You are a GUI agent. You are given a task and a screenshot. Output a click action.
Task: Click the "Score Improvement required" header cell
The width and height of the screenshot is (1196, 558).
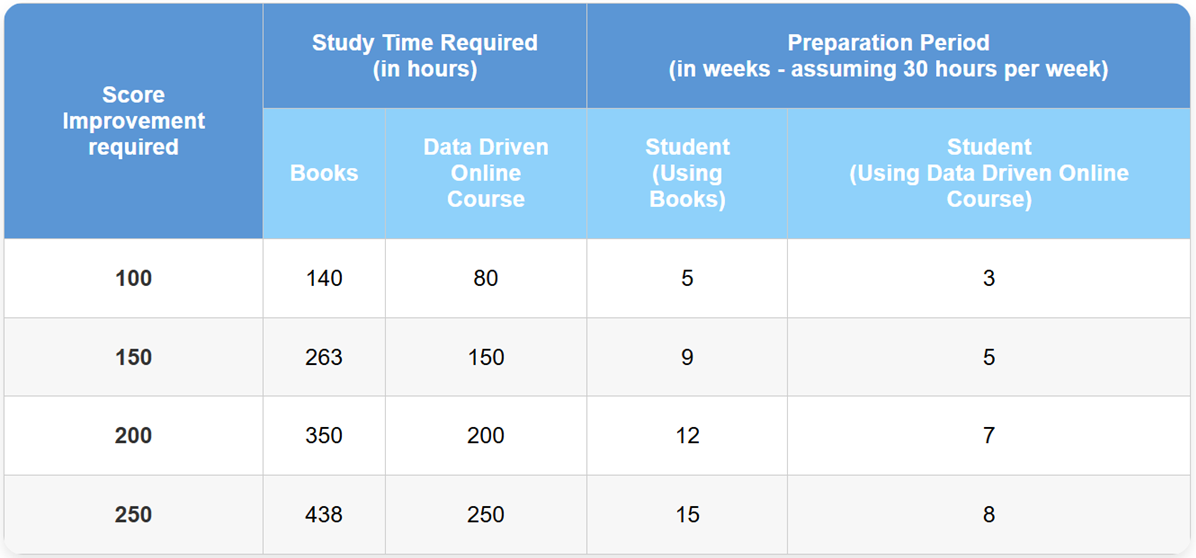[133, 121]
